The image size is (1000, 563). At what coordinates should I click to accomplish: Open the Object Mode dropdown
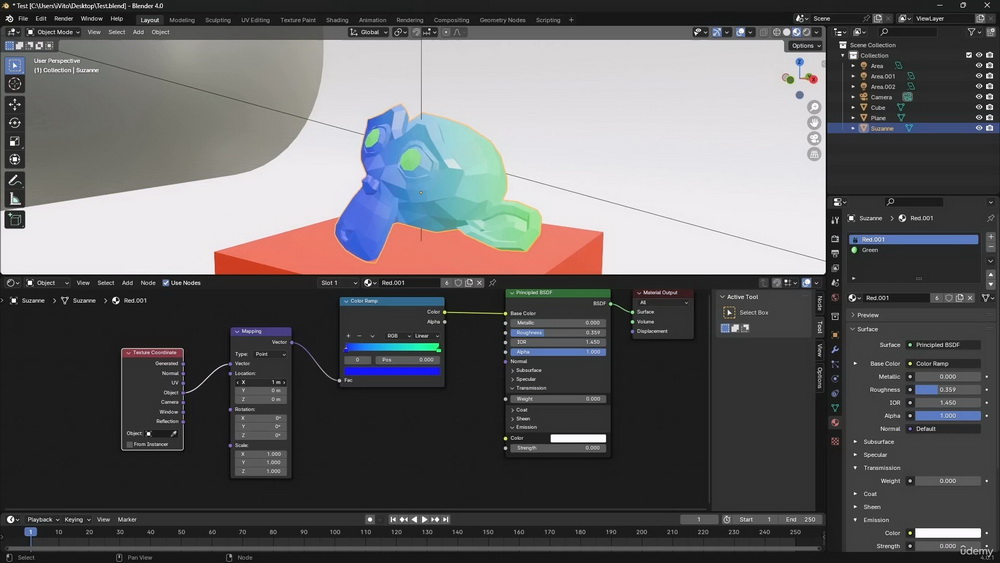point(53,32)
